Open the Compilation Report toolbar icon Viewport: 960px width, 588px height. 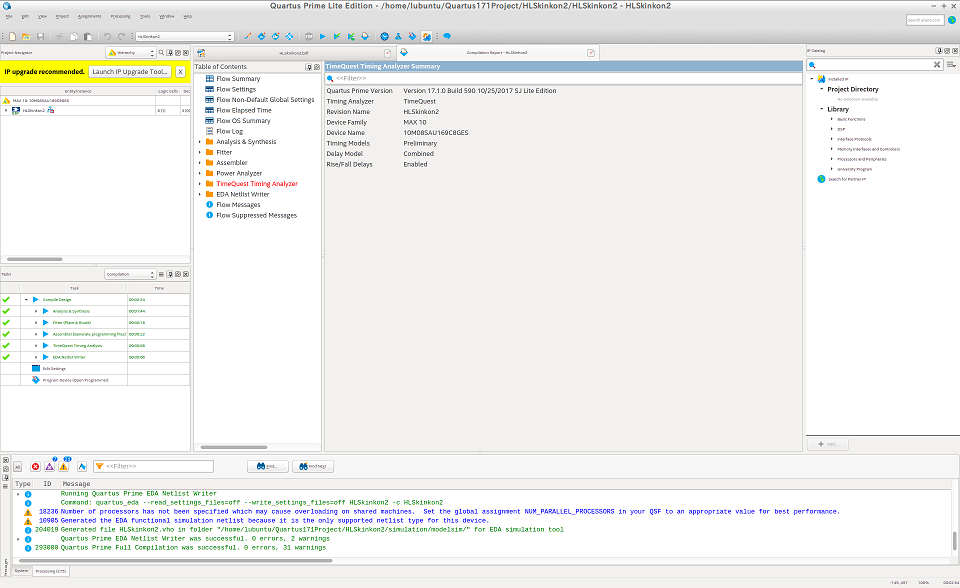tap(365, 37)
